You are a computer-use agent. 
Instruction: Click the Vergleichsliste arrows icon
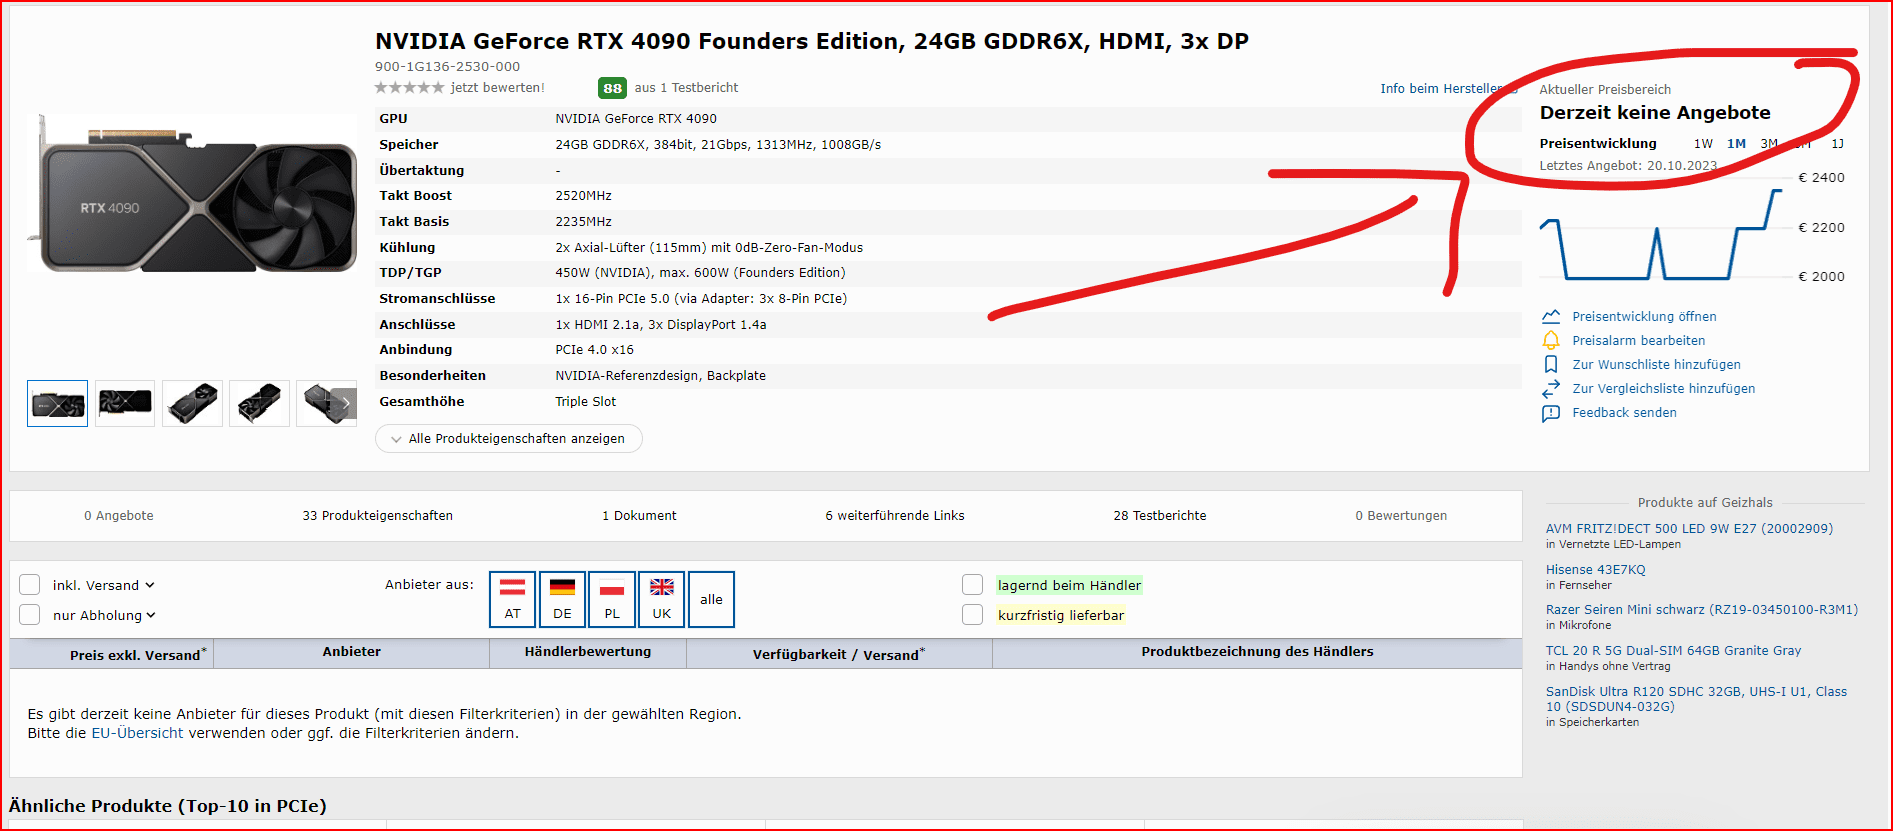pos(1551,388)
